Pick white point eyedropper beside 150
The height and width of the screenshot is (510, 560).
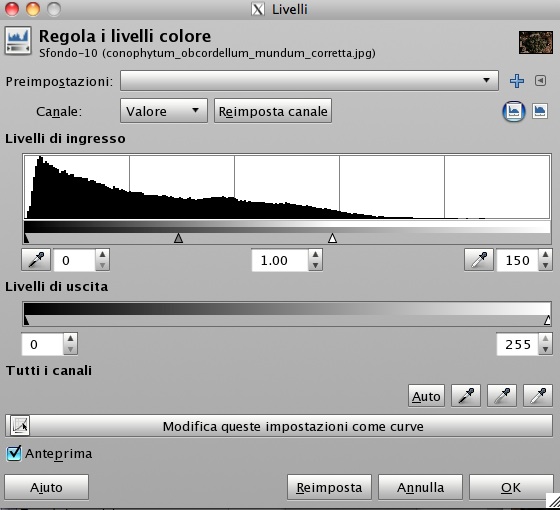(x=479, y=260)
